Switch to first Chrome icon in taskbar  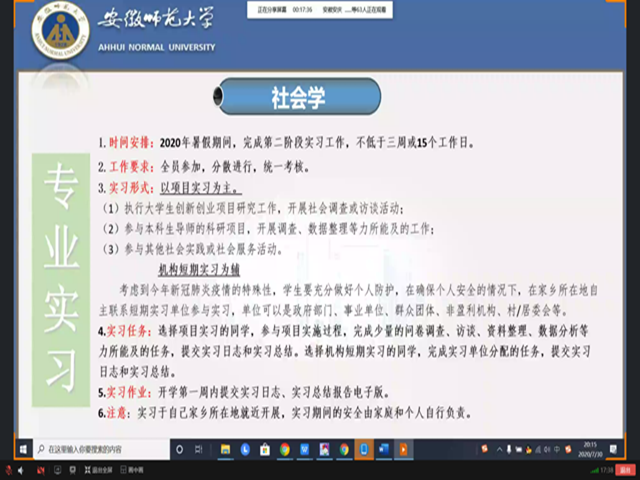click(x=285, y=449)
